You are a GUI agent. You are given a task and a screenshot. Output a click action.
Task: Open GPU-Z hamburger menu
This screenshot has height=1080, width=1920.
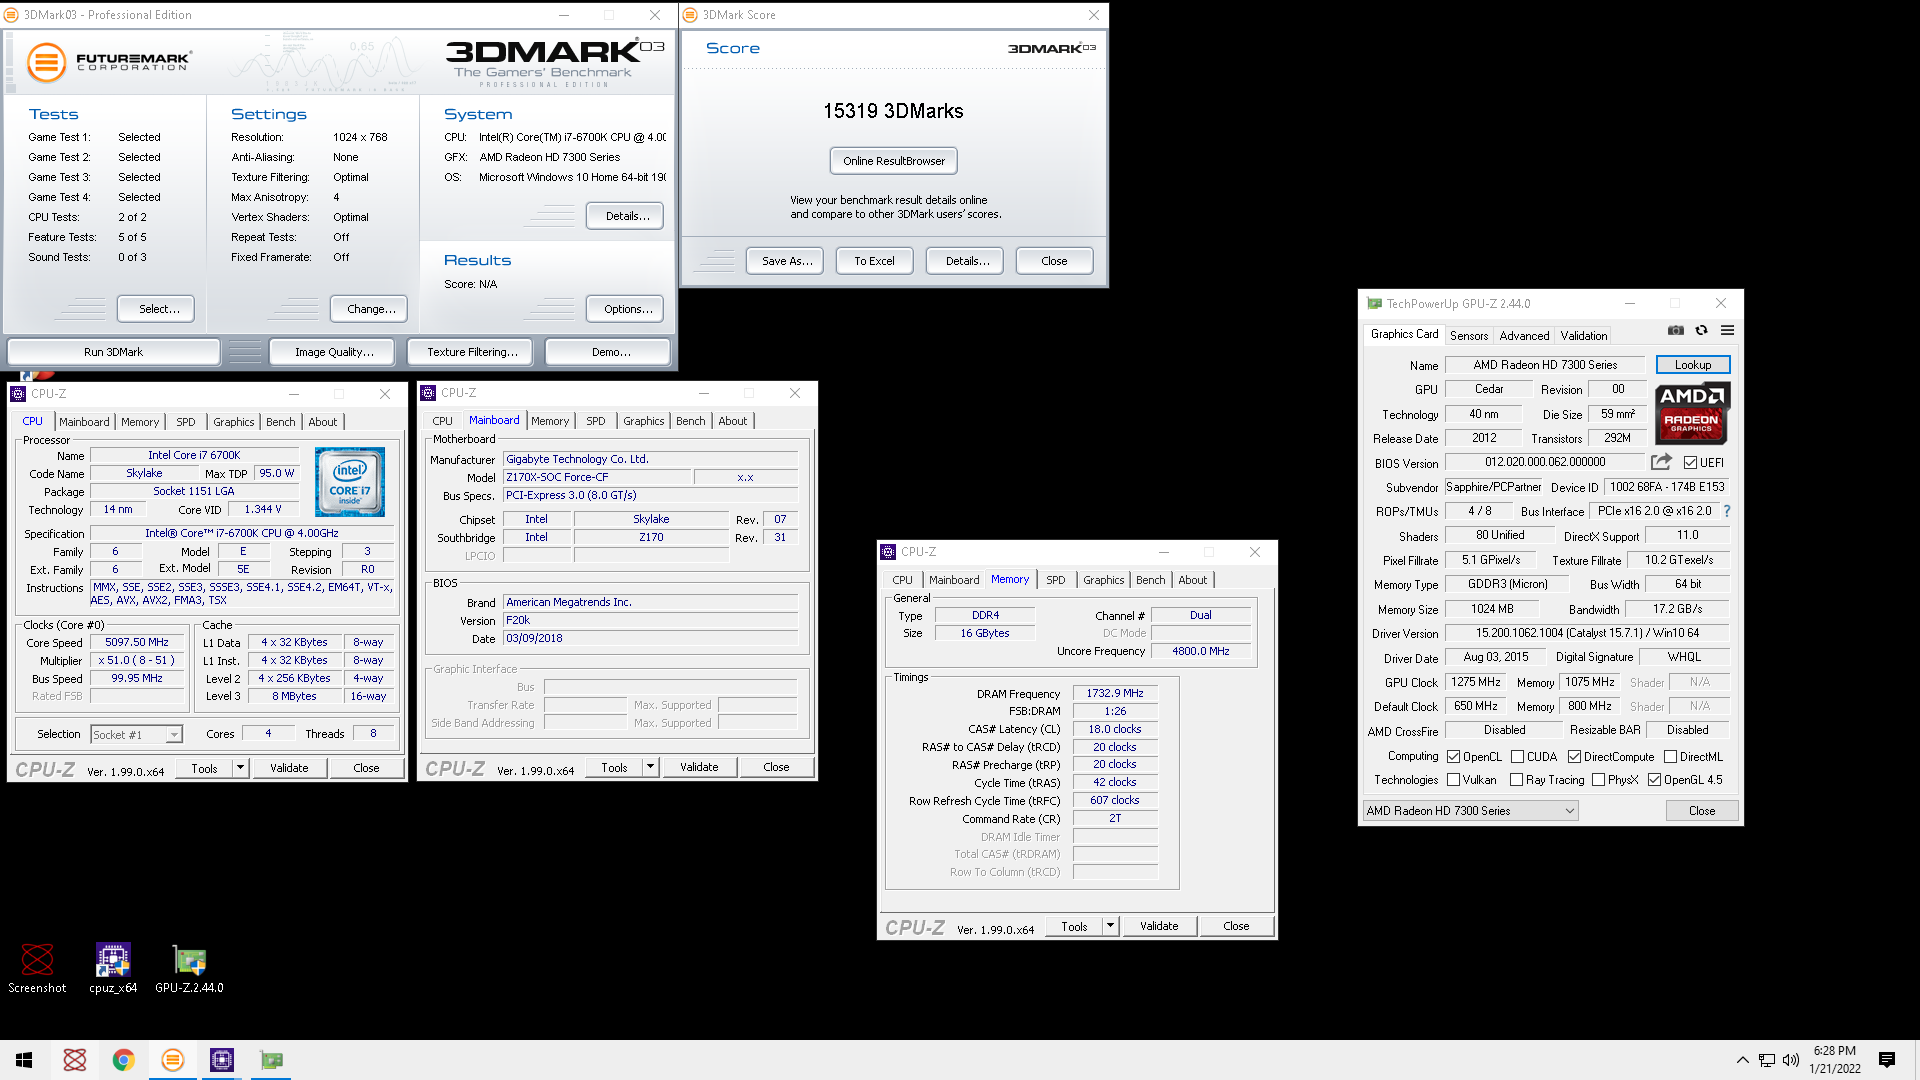(x=1727, y=330)
